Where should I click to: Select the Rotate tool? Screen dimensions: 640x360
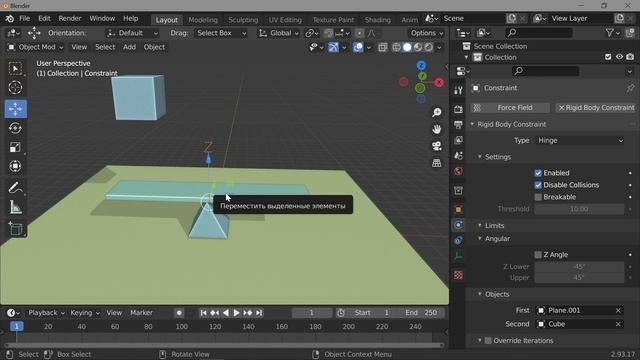pos(16,128)
